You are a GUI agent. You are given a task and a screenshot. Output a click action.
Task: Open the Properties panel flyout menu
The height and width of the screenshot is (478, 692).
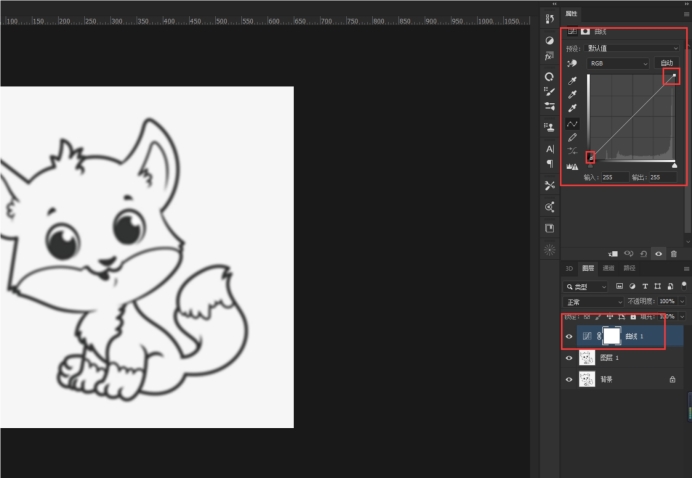click(686, 14)
